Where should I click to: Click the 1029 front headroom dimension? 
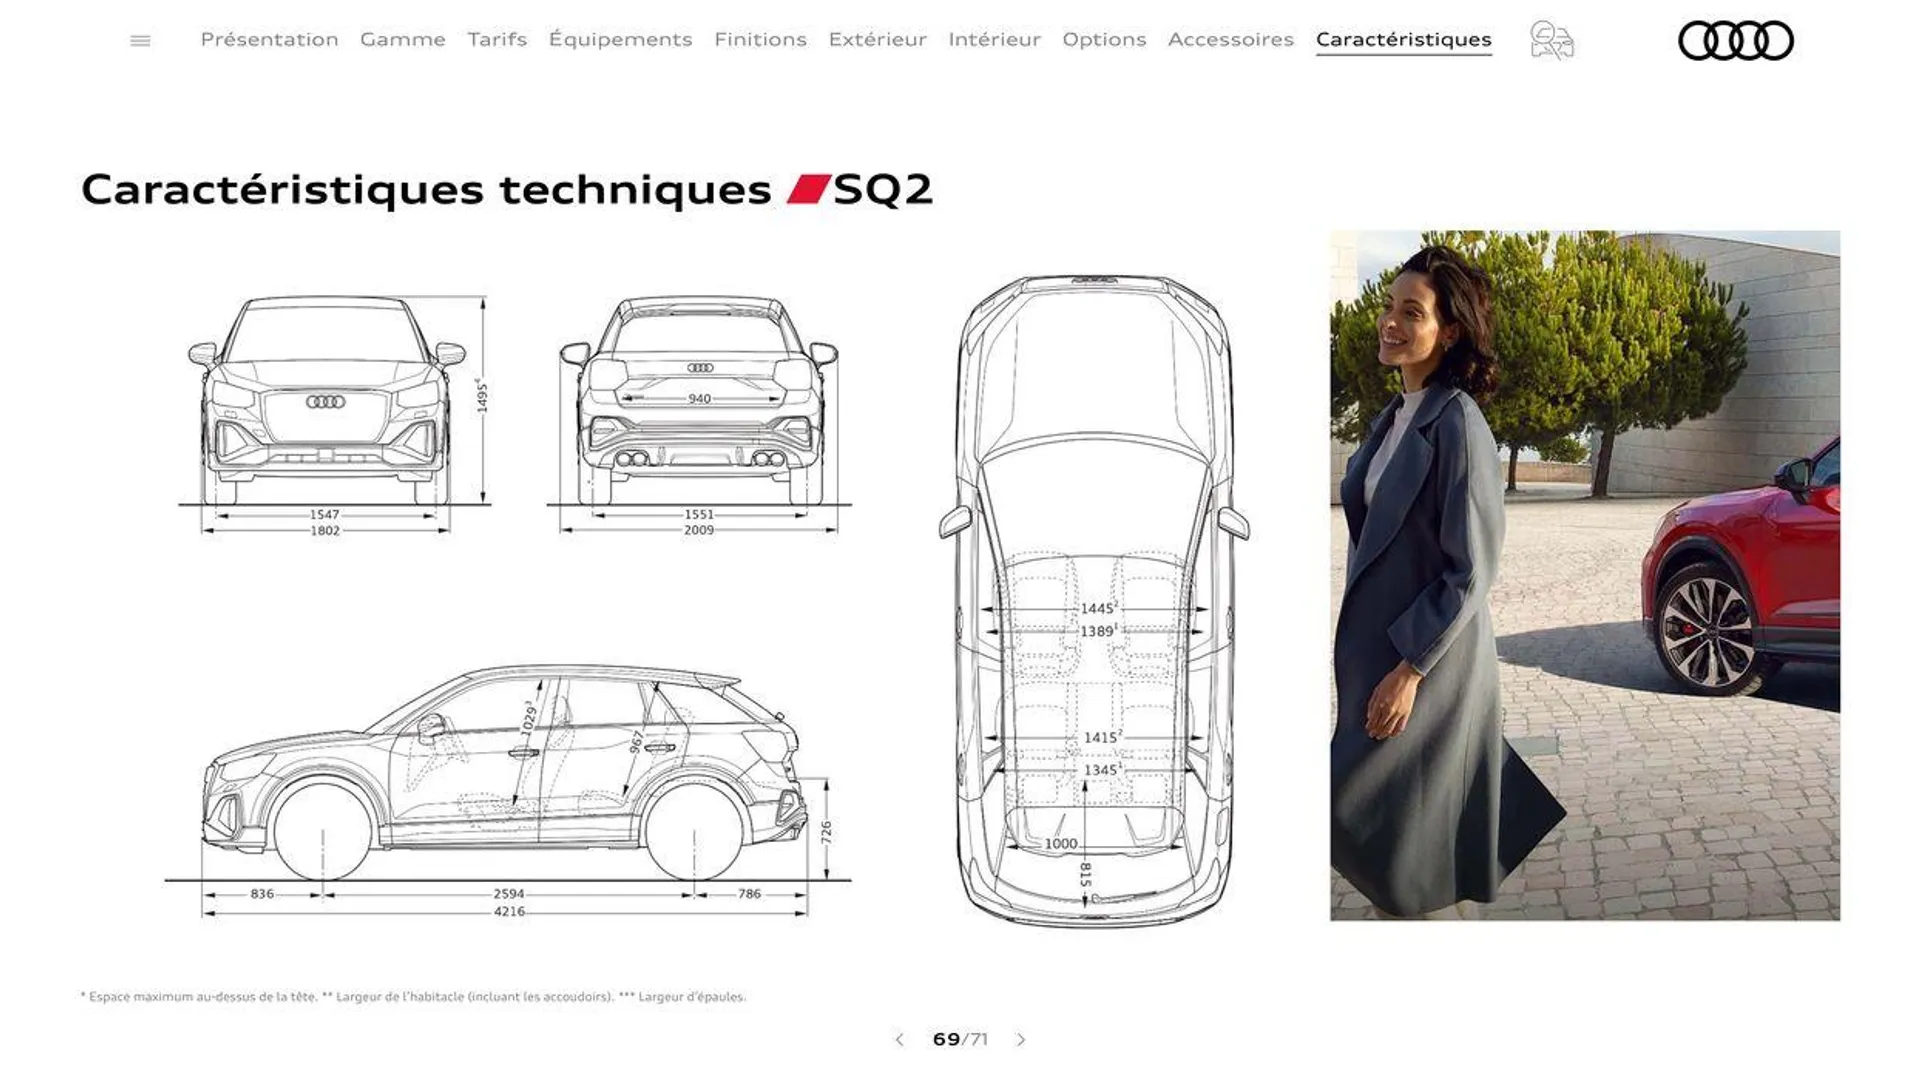click(x=529, y=718)
